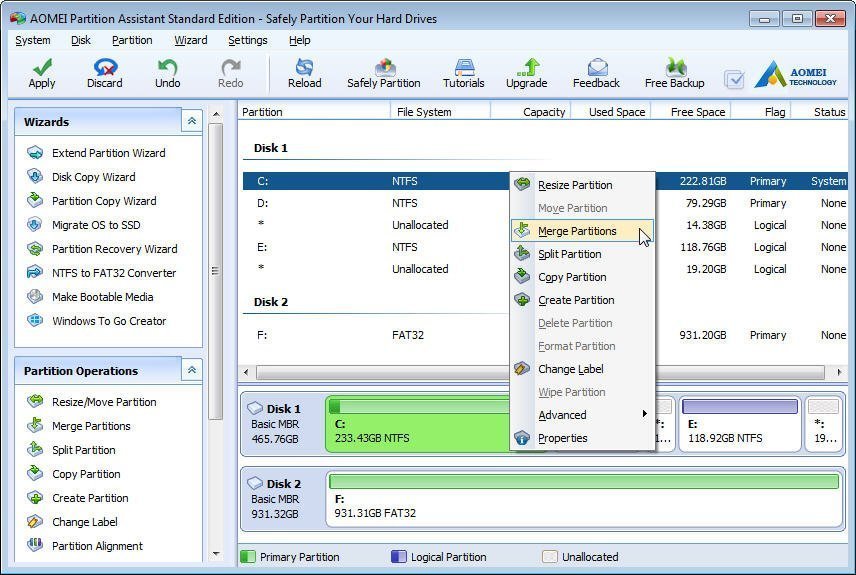
Task: Open the Disk menu
Action: 81,40
